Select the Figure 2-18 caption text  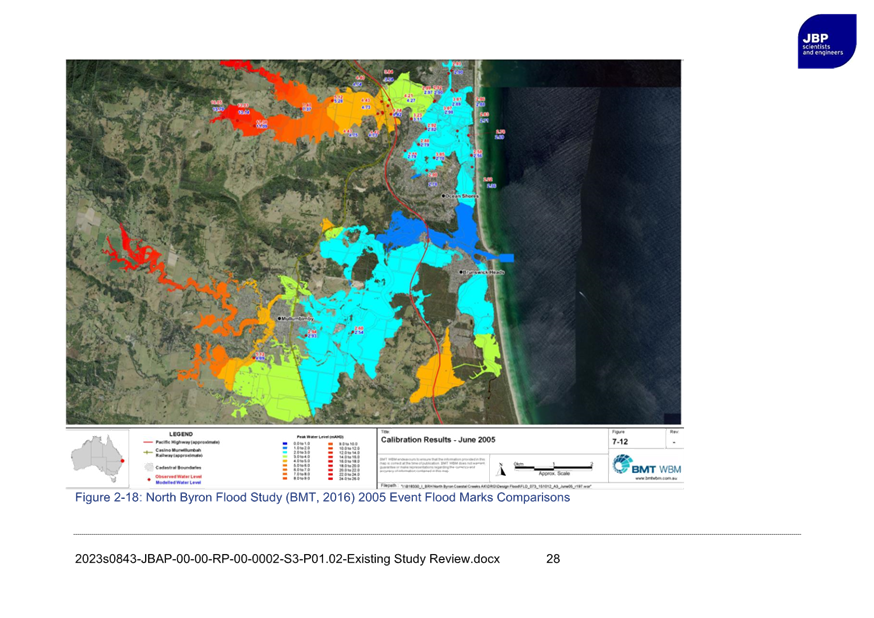(322, 497)
